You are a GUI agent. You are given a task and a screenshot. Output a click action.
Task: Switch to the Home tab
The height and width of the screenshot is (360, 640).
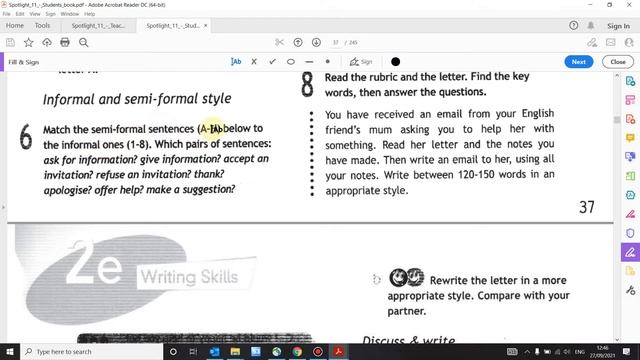pos(15,25)
